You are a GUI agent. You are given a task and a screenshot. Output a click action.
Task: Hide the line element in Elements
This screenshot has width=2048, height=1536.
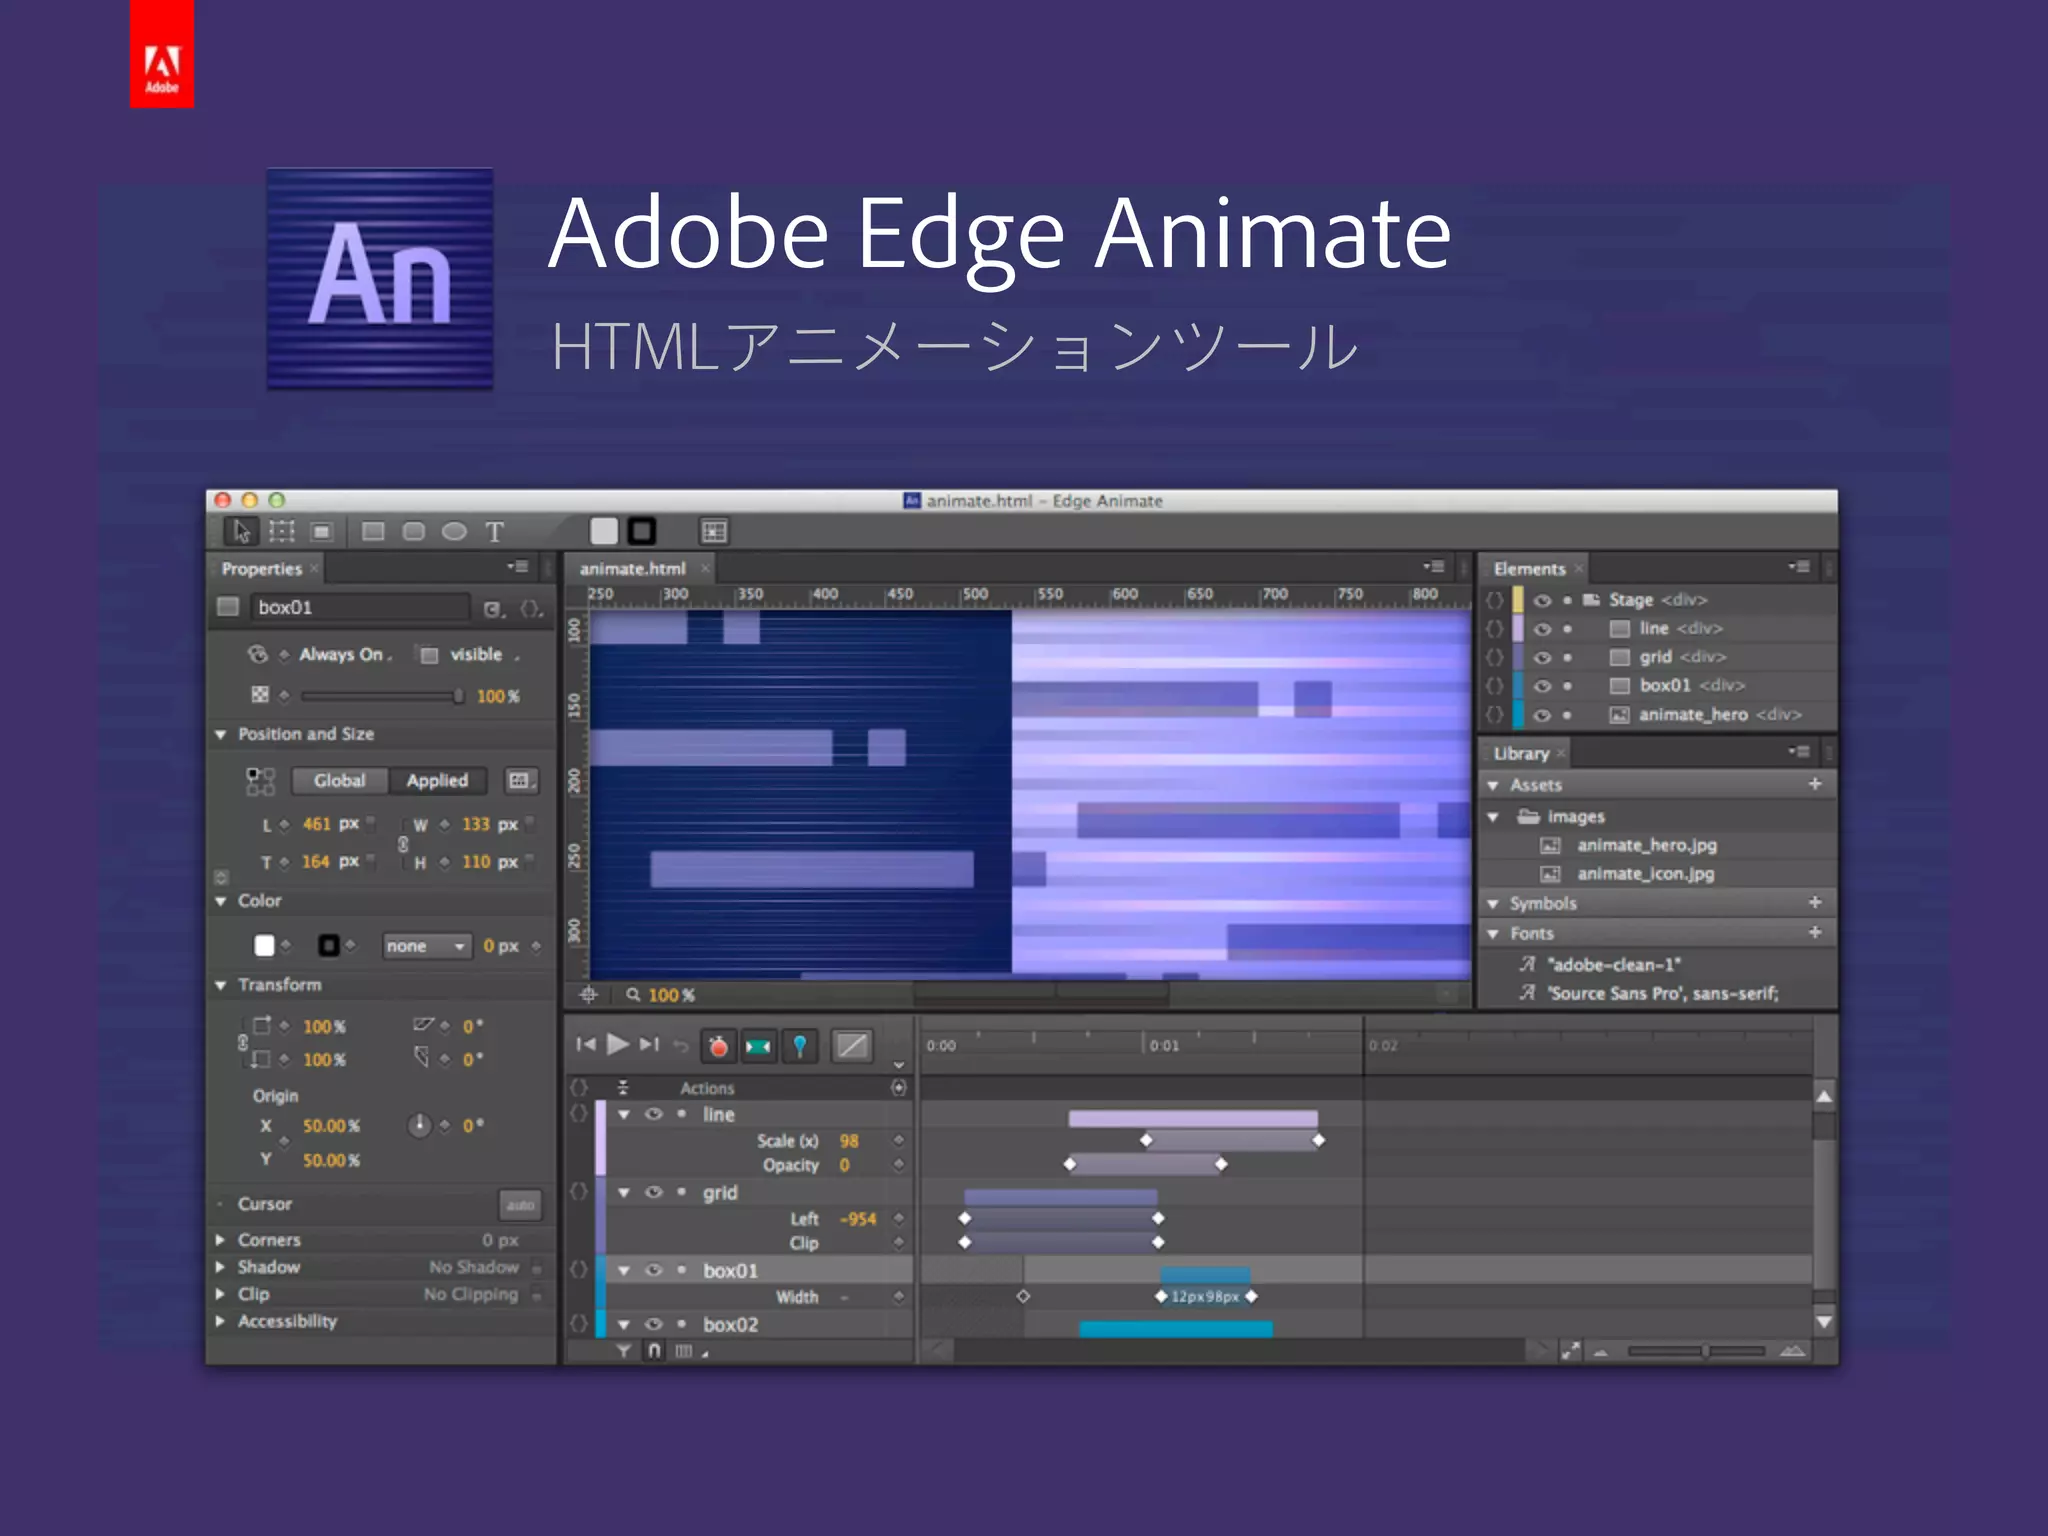[x=1542, y=629]
